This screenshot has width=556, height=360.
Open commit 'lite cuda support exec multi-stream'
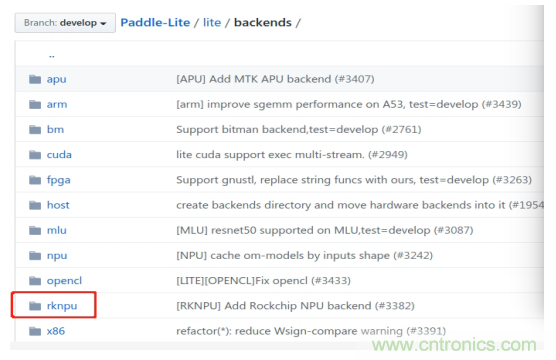pyautogui.click(x=292, y=155)
